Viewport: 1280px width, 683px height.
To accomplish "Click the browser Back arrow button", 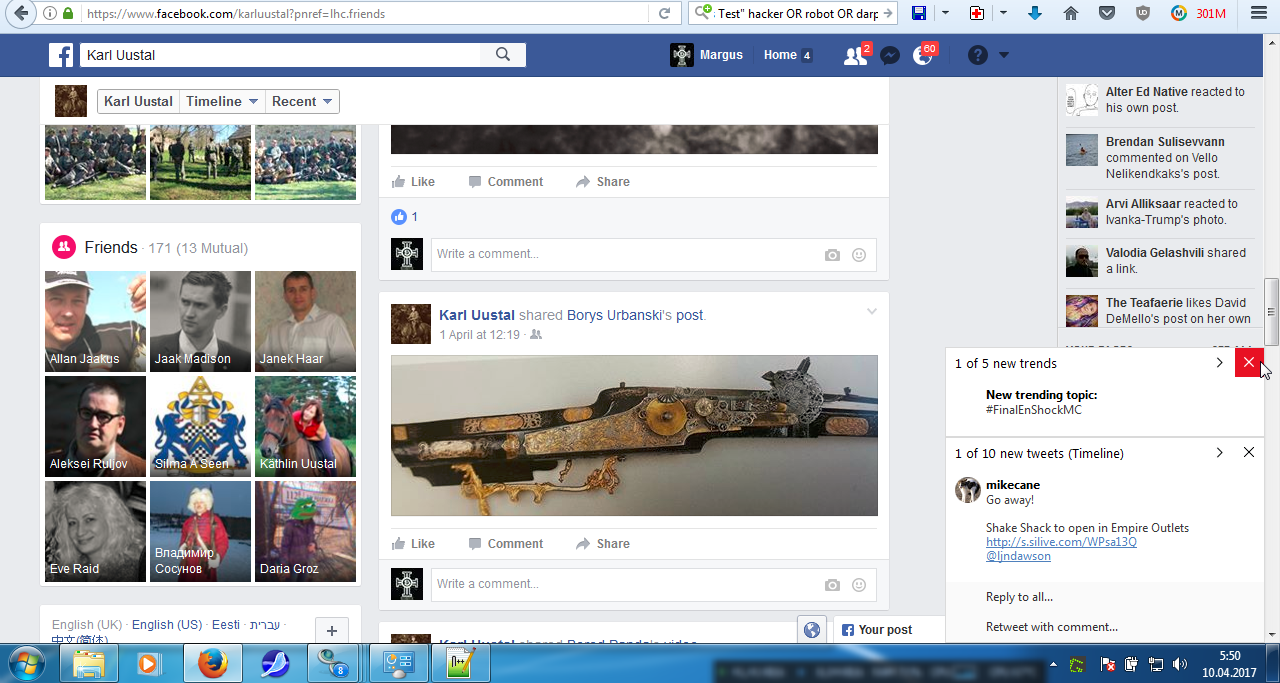I will (x=20, y=14).
